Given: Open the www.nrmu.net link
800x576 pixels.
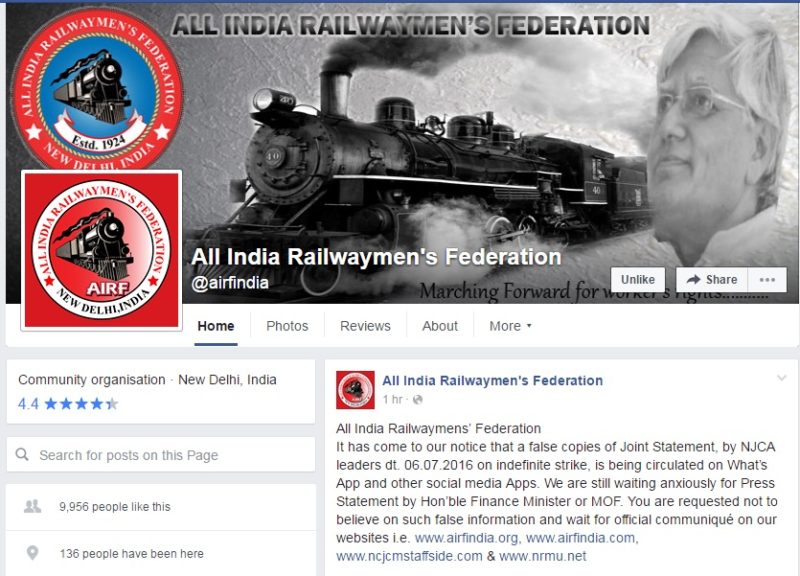Looking at the screenshot, I should pyautogui.click(x=543, y=556).
